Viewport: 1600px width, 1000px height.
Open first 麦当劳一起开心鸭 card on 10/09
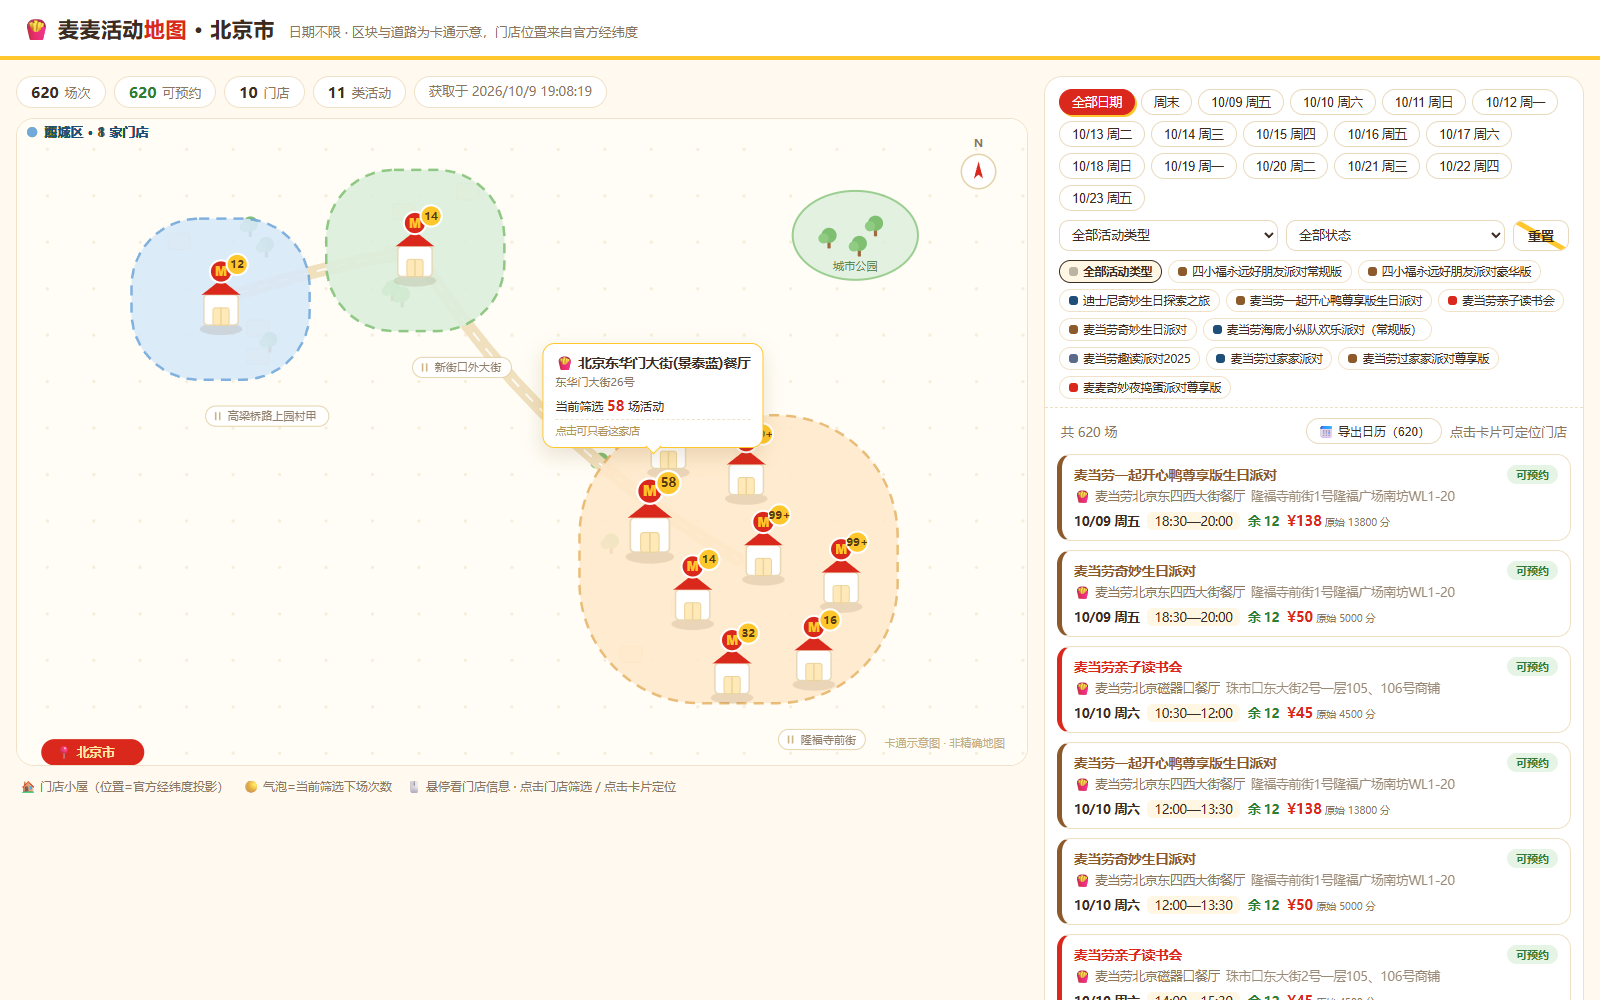pos(1313,497)
